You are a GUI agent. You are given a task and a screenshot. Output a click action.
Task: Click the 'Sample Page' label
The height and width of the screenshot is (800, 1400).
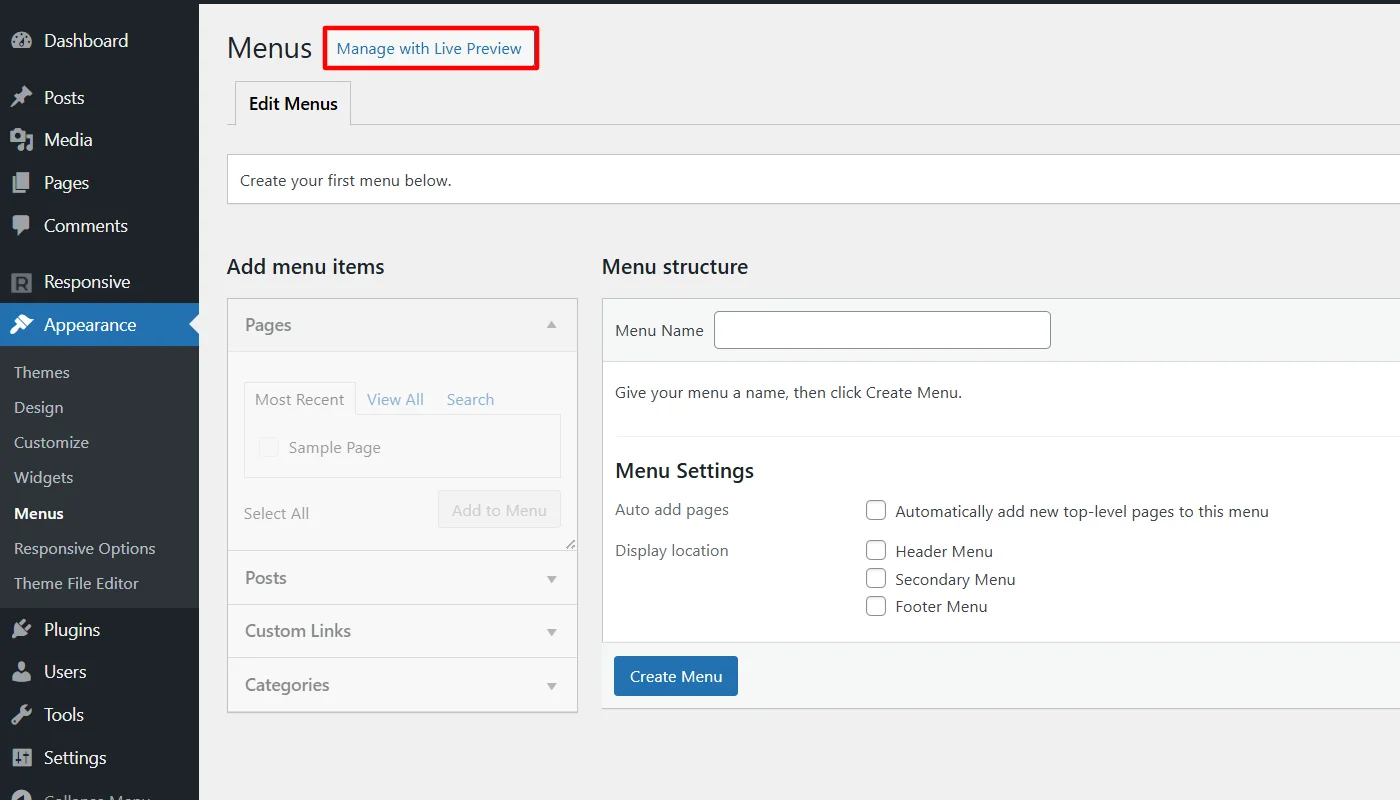[x=335, y=448]
